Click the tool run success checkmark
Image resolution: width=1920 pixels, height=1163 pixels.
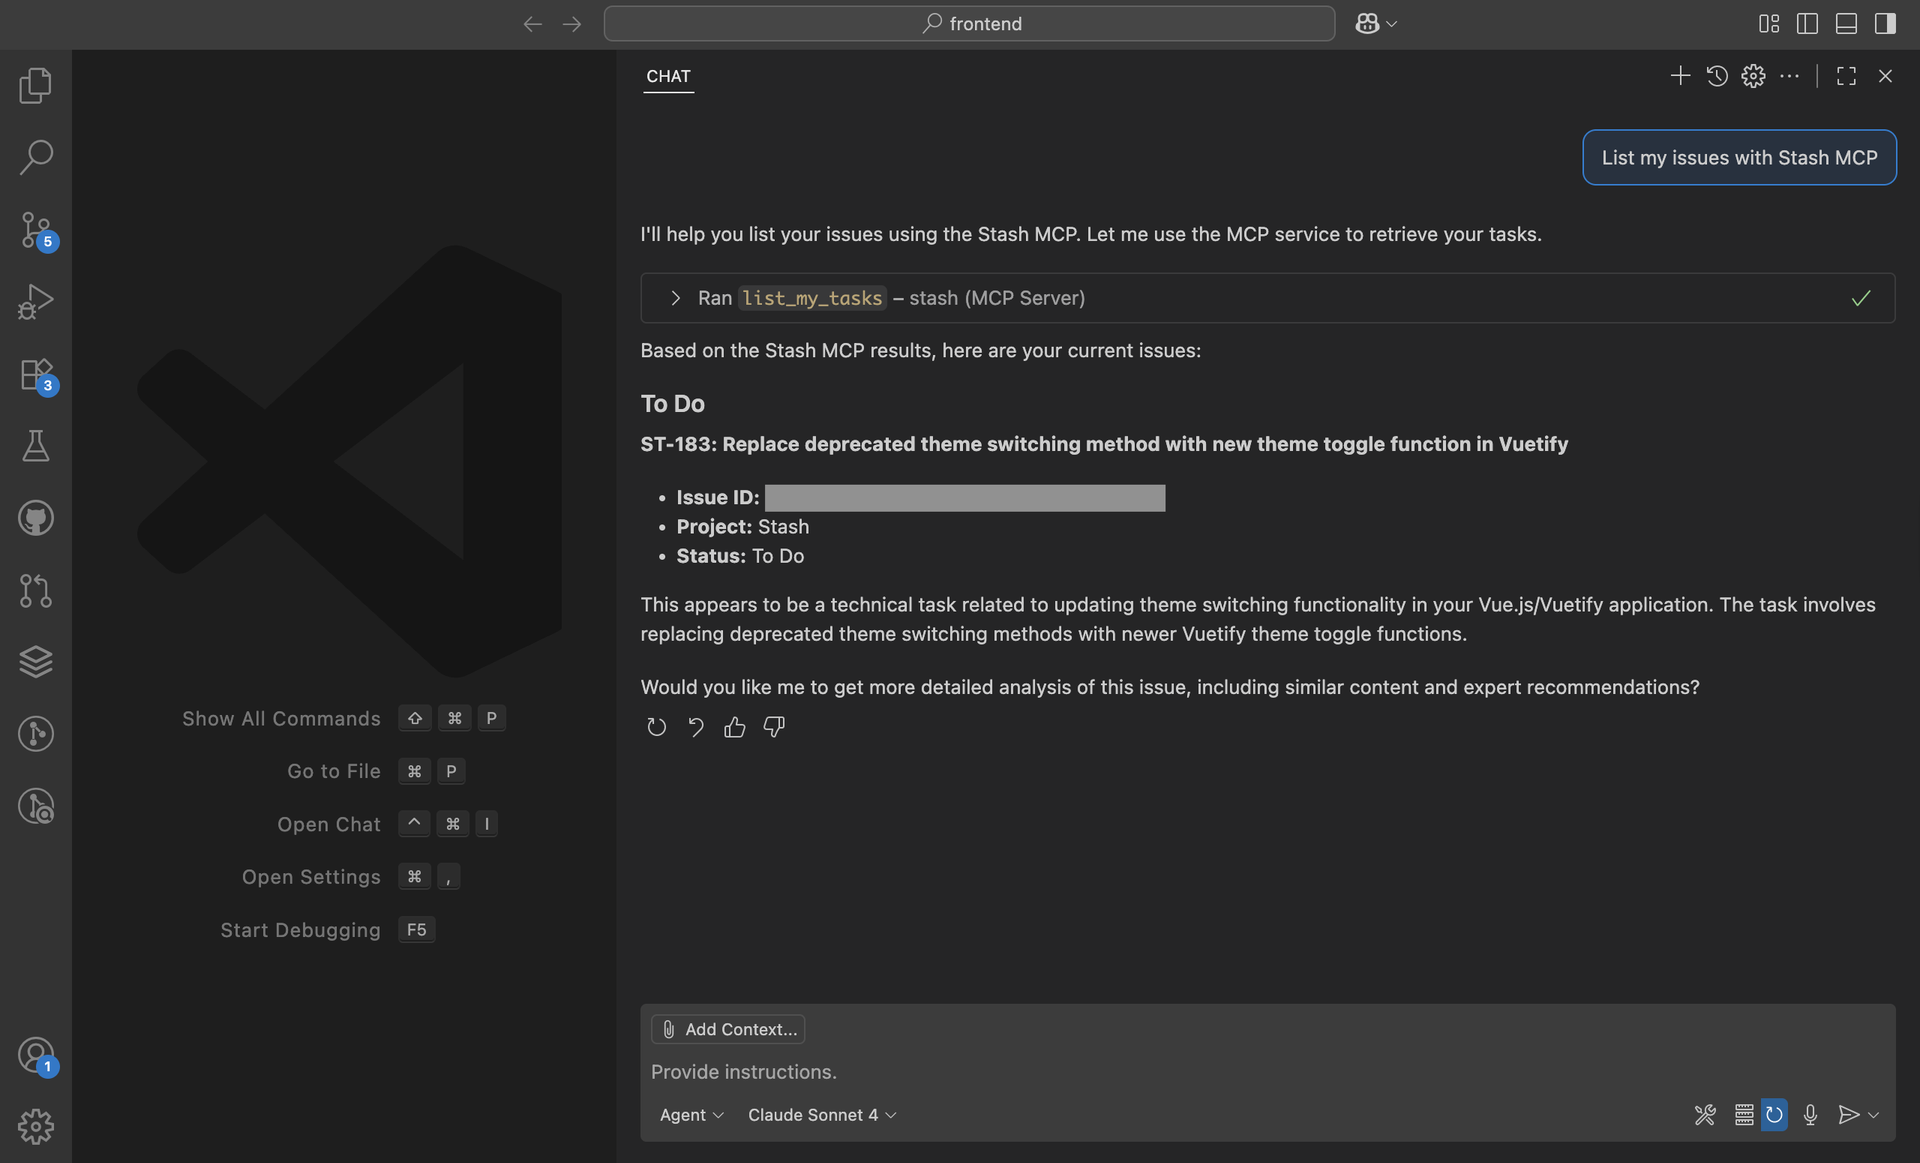1860,298
